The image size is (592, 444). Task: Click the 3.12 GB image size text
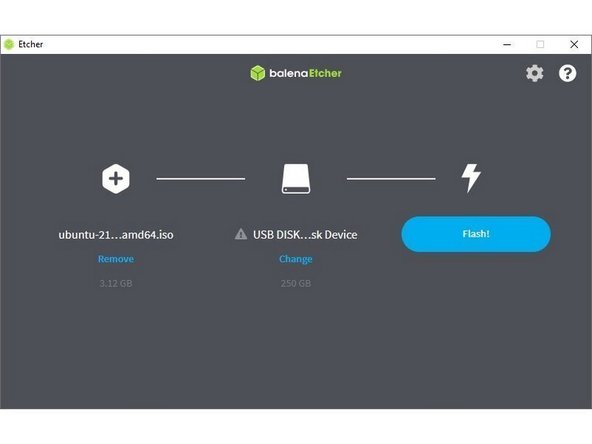point(116,283)
